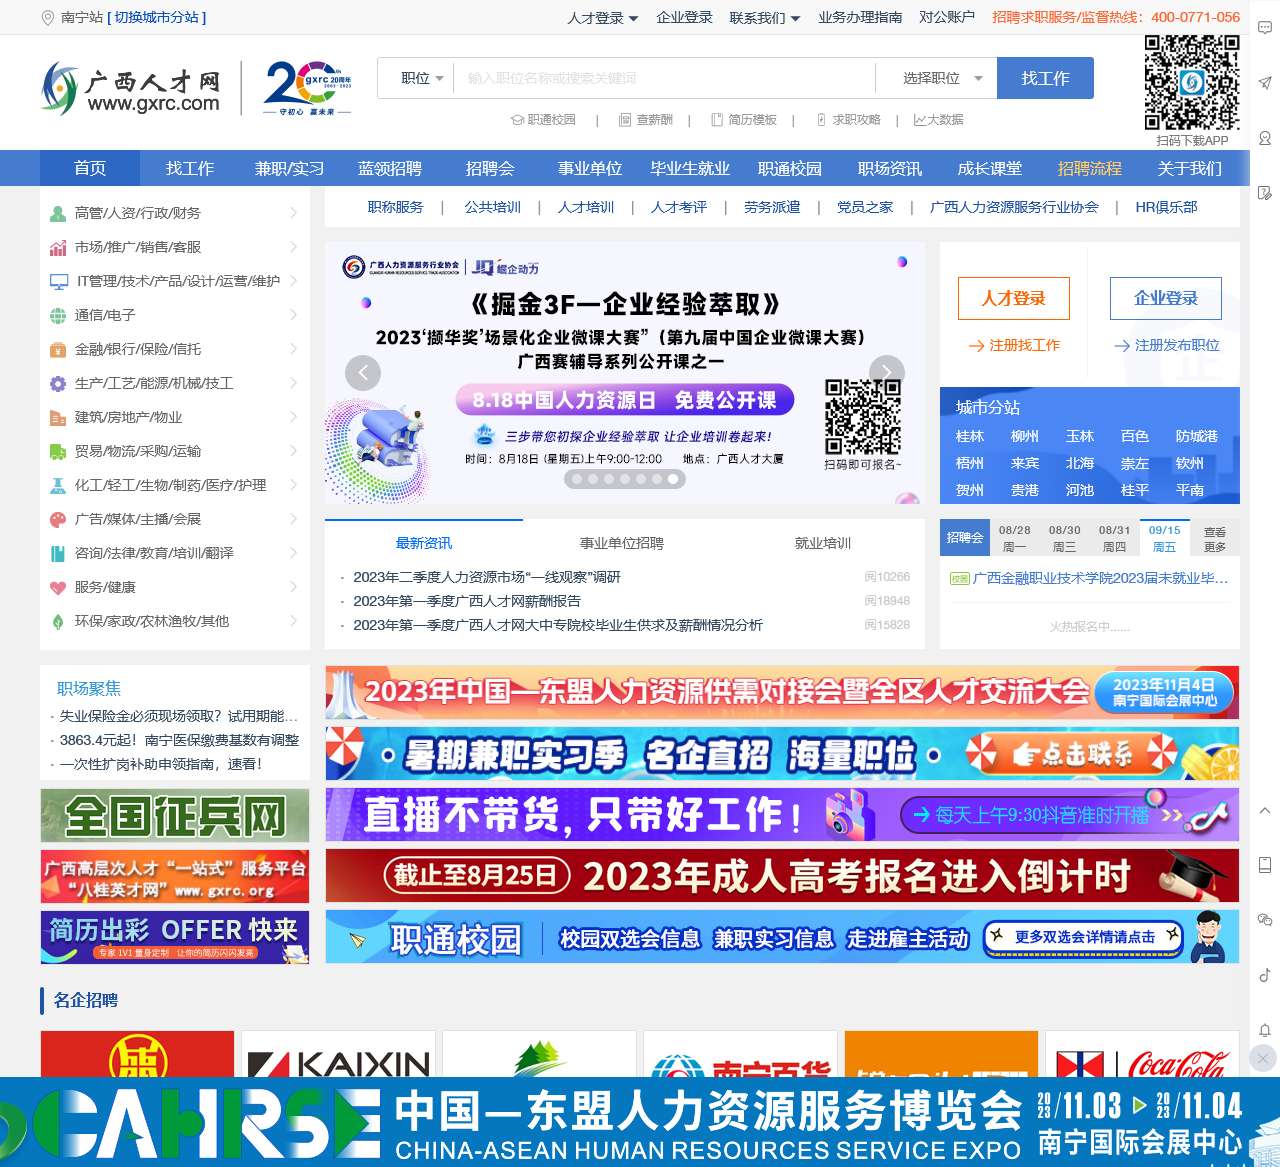Open the 选择职位 category dropdown
Image resolution: width=1280 pixels, height=1167 pixels.
tap(941, 78)
